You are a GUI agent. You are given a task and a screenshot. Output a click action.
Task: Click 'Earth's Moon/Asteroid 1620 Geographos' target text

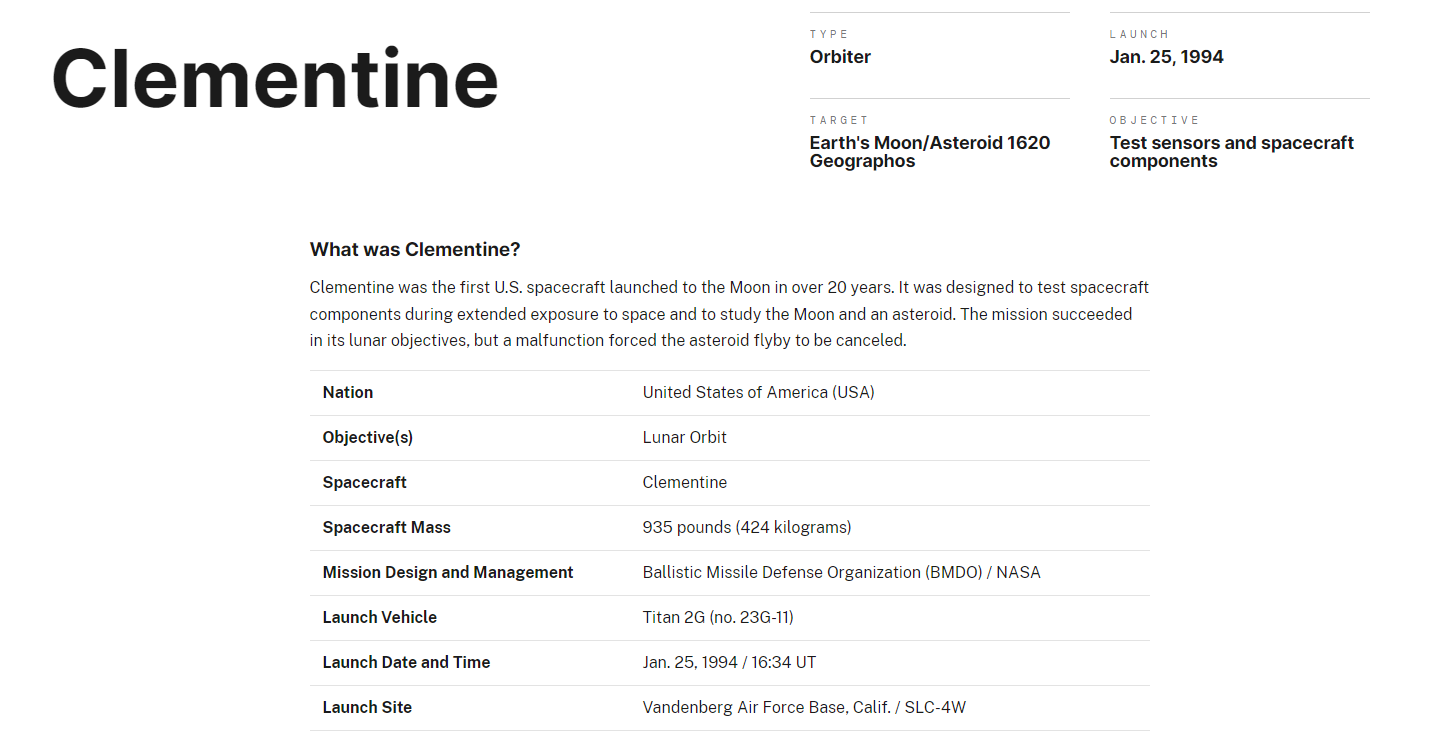pyautogui.click(x=930, y=152)
